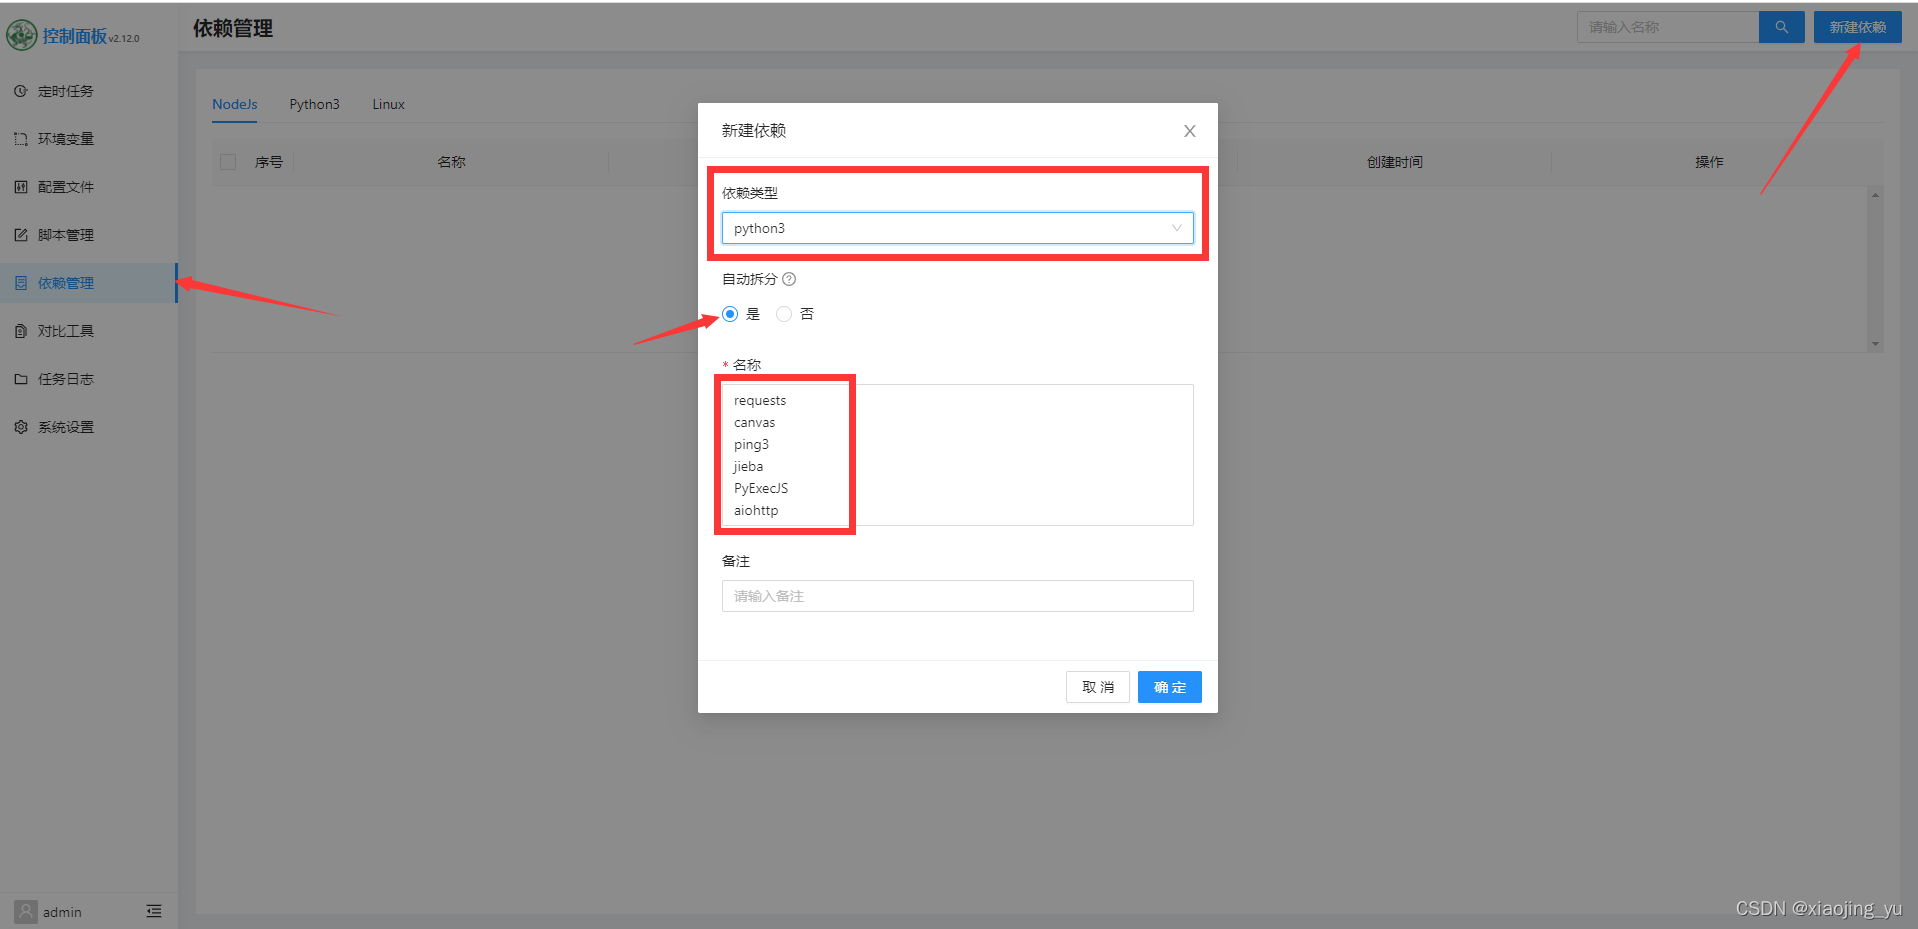Click the 备注 remark input field

pos(957,596)
